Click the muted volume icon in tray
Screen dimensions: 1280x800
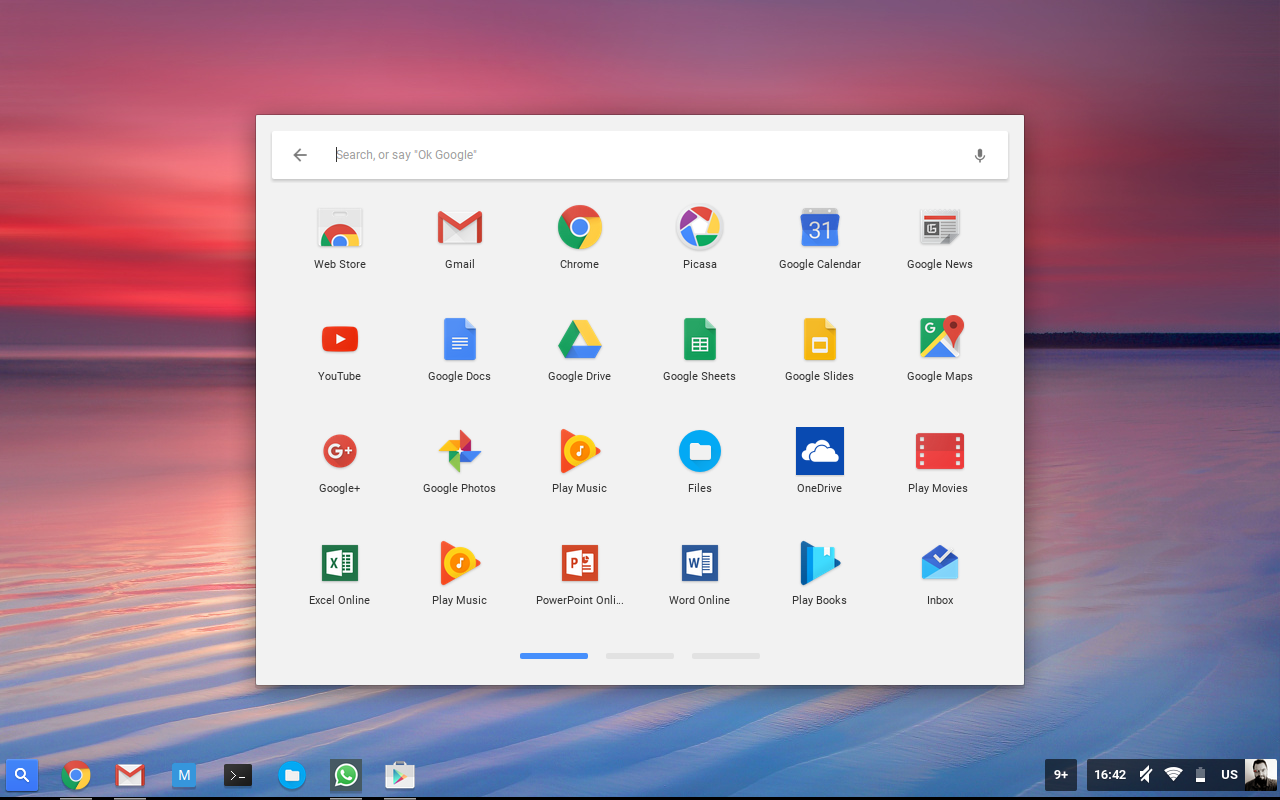pyautogui.click(x=1146, y=775)
